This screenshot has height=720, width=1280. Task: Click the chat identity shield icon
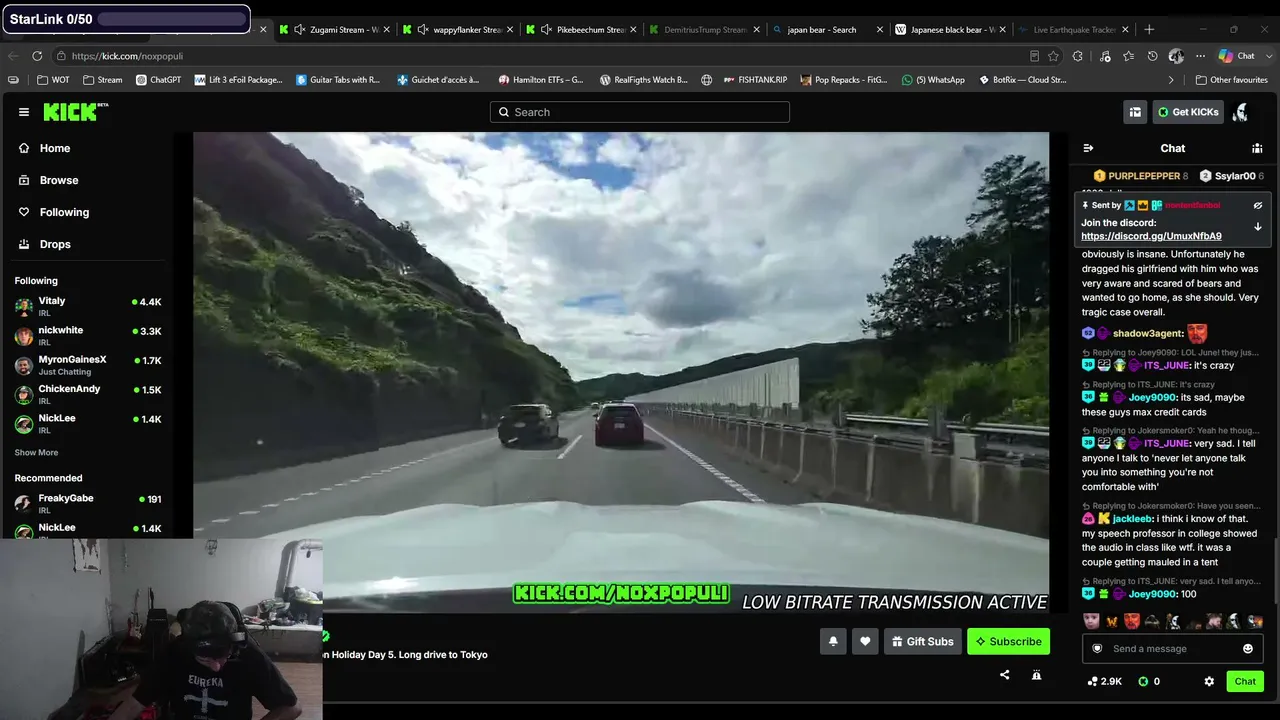coord(1097,649)
